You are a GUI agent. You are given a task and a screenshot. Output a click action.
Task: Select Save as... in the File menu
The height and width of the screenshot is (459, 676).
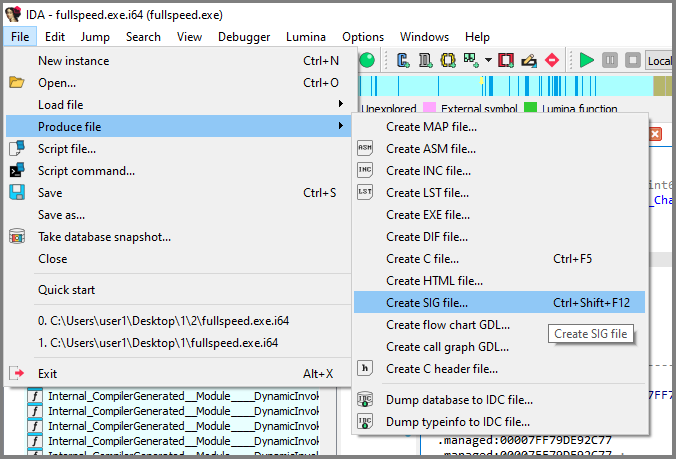[178, 215]
